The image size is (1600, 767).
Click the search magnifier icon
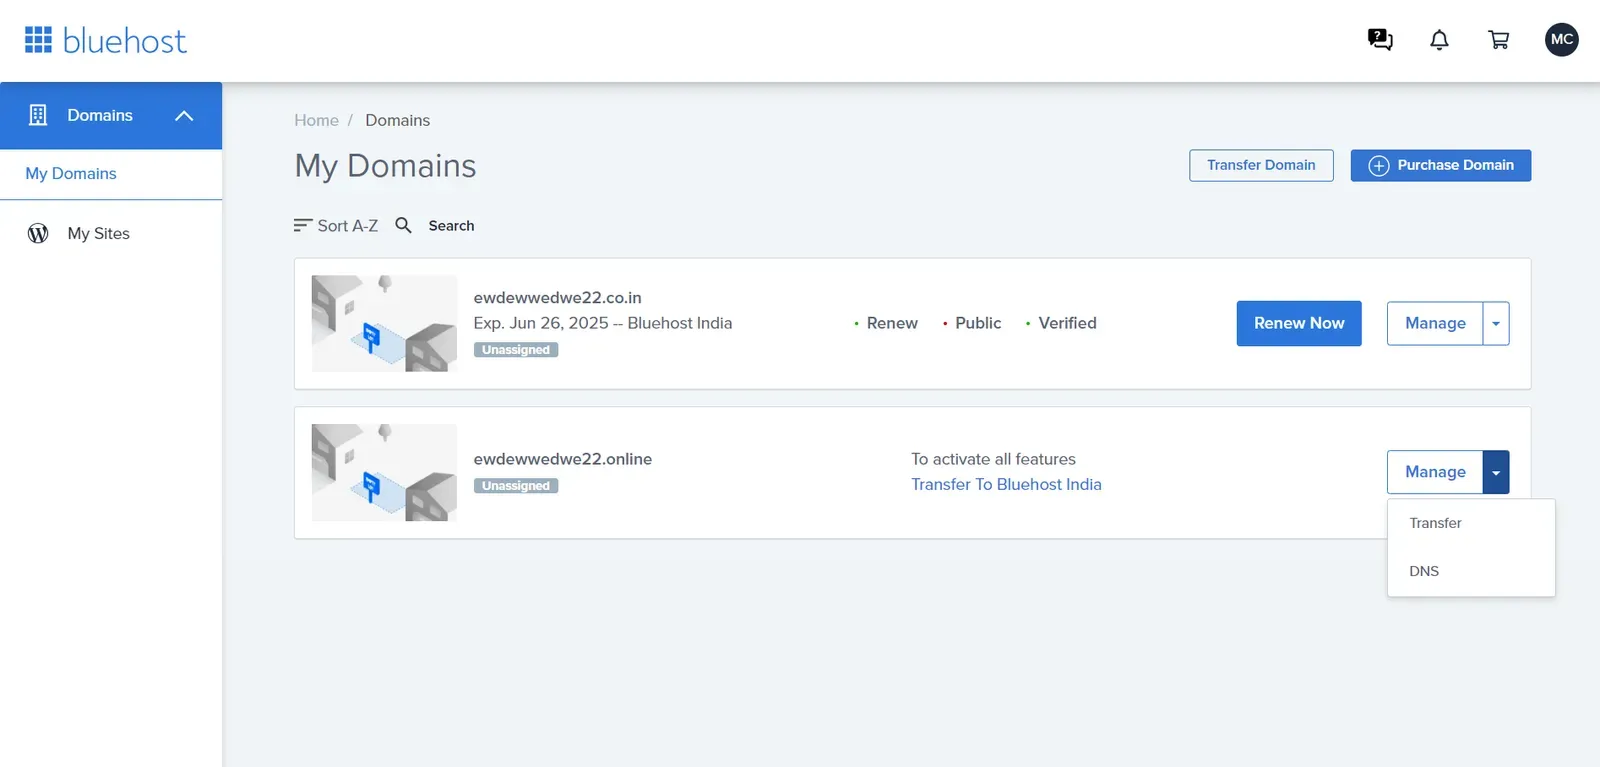(x=403, y=225)
